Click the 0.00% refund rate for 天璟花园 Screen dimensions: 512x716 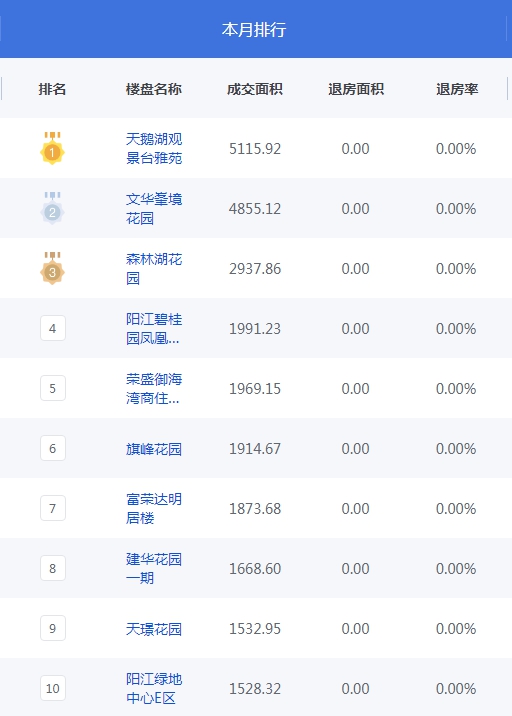[456, 629]
